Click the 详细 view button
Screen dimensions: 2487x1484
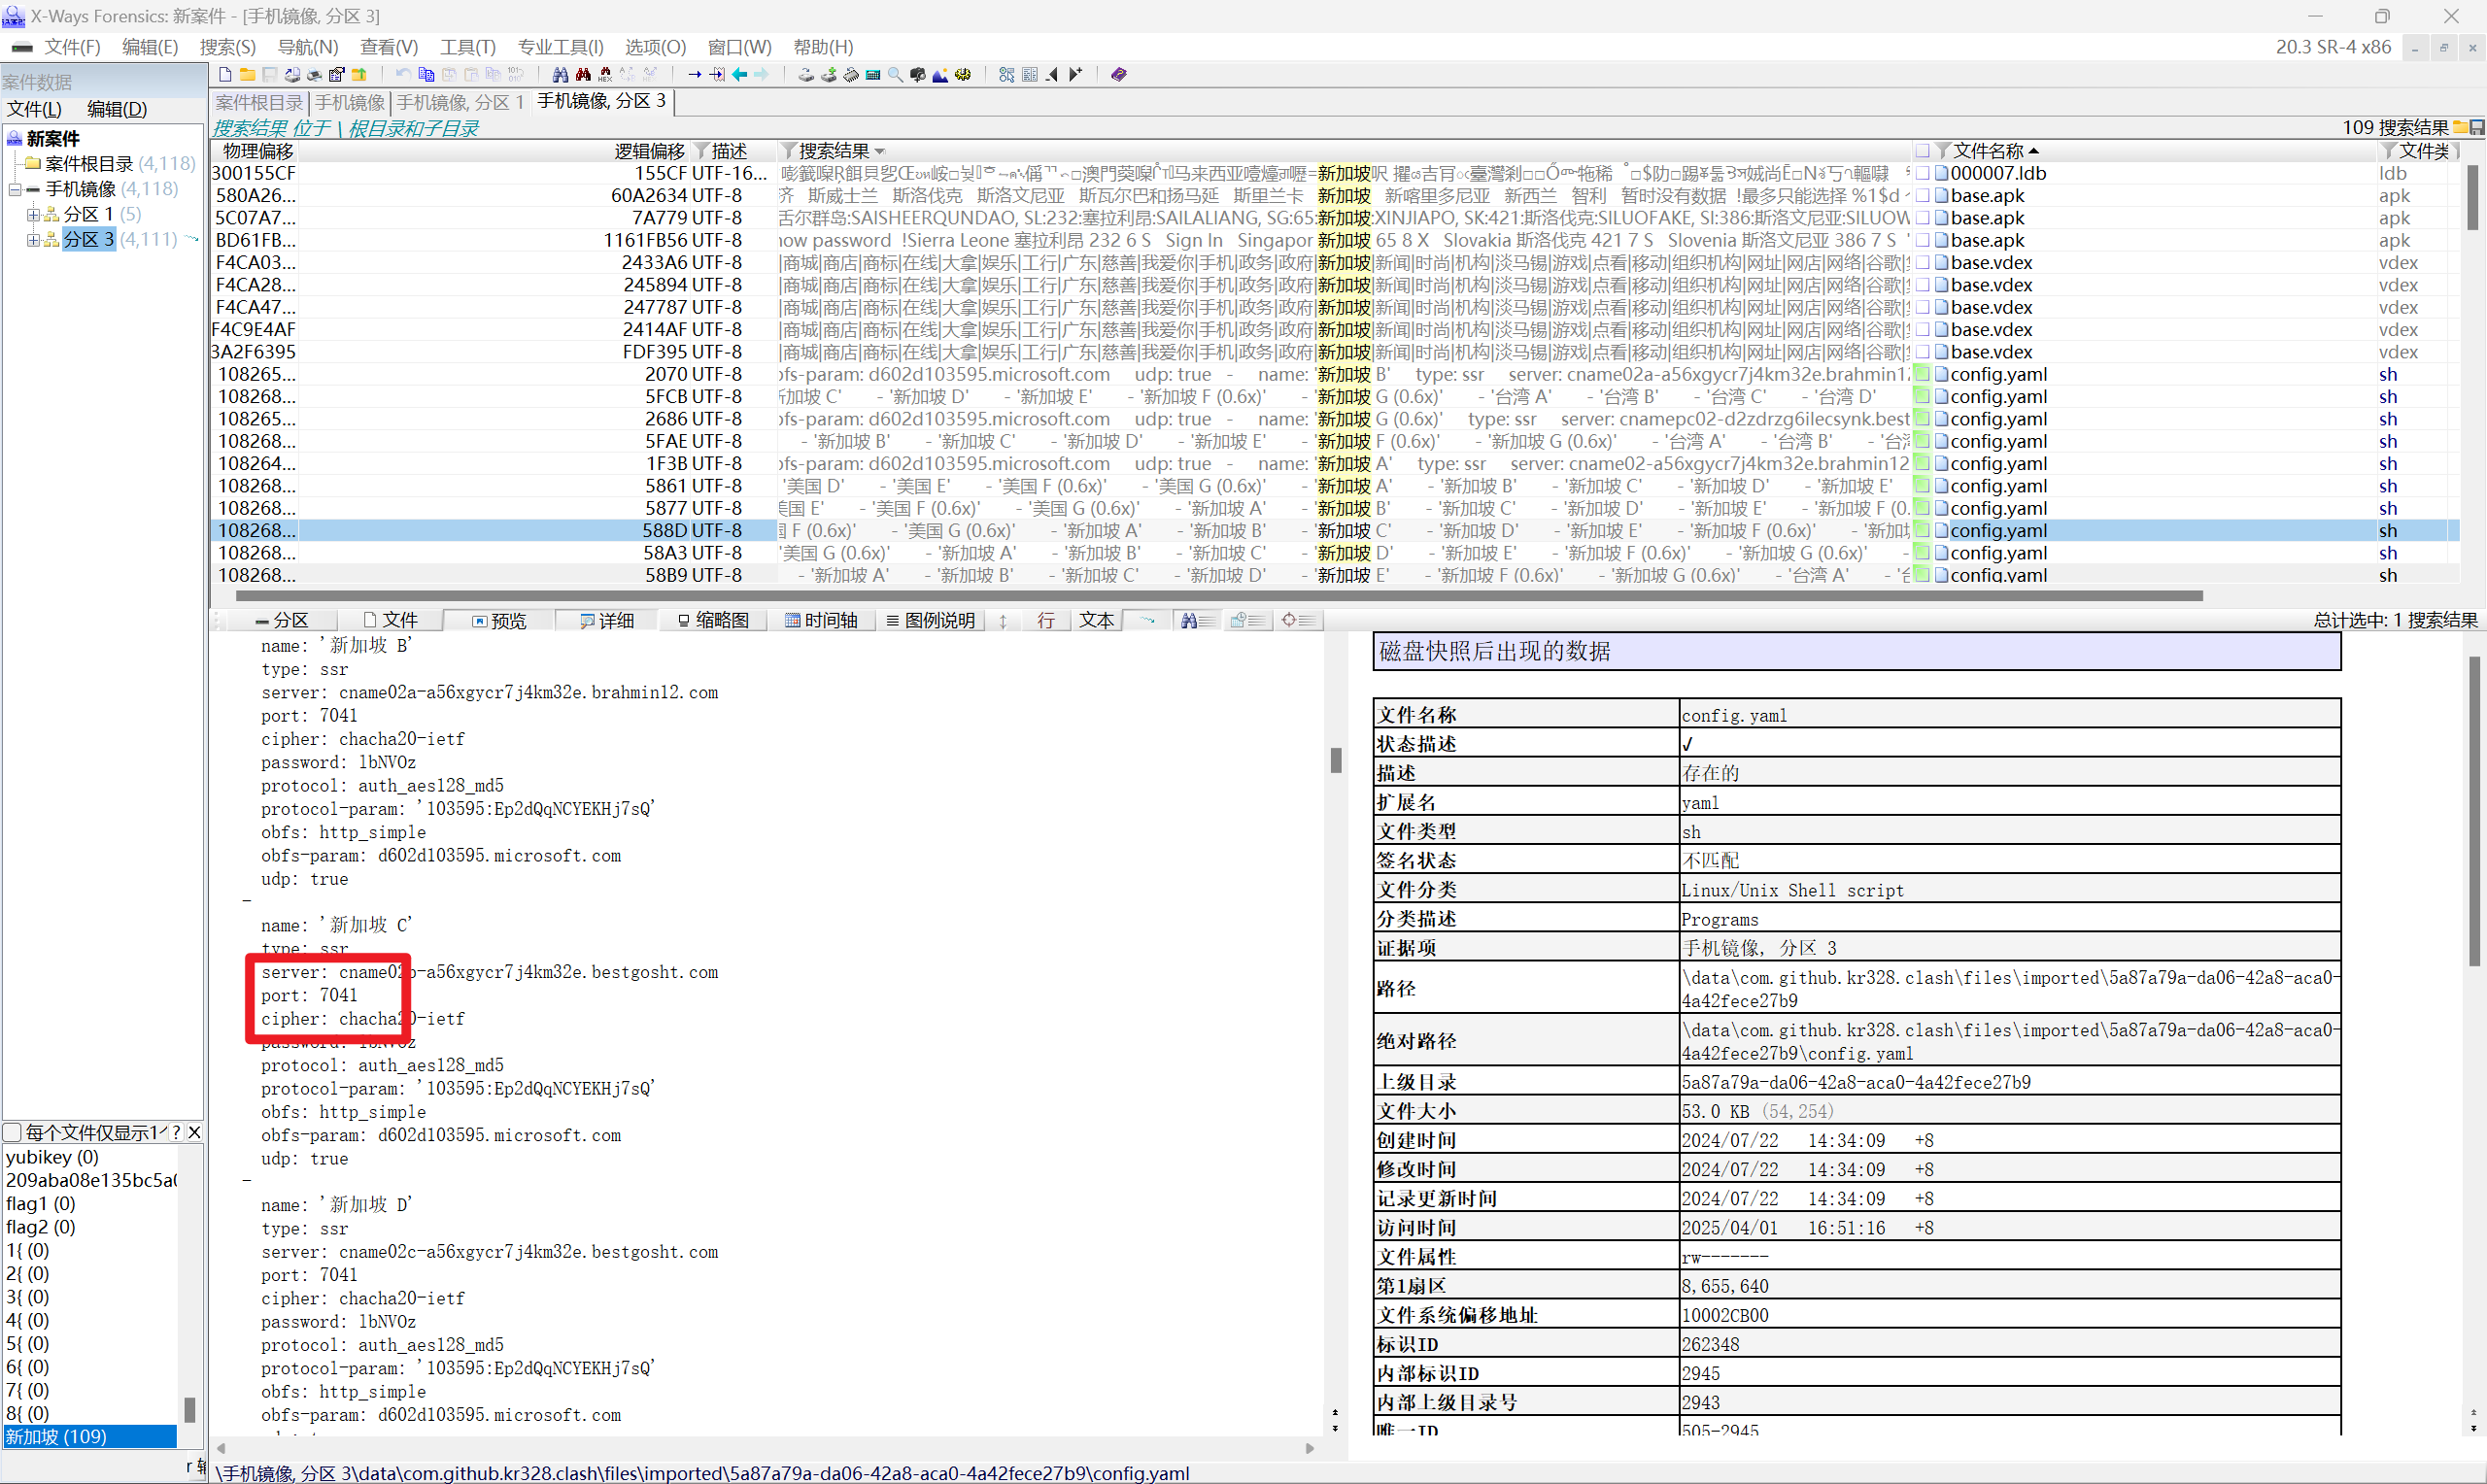607,621
